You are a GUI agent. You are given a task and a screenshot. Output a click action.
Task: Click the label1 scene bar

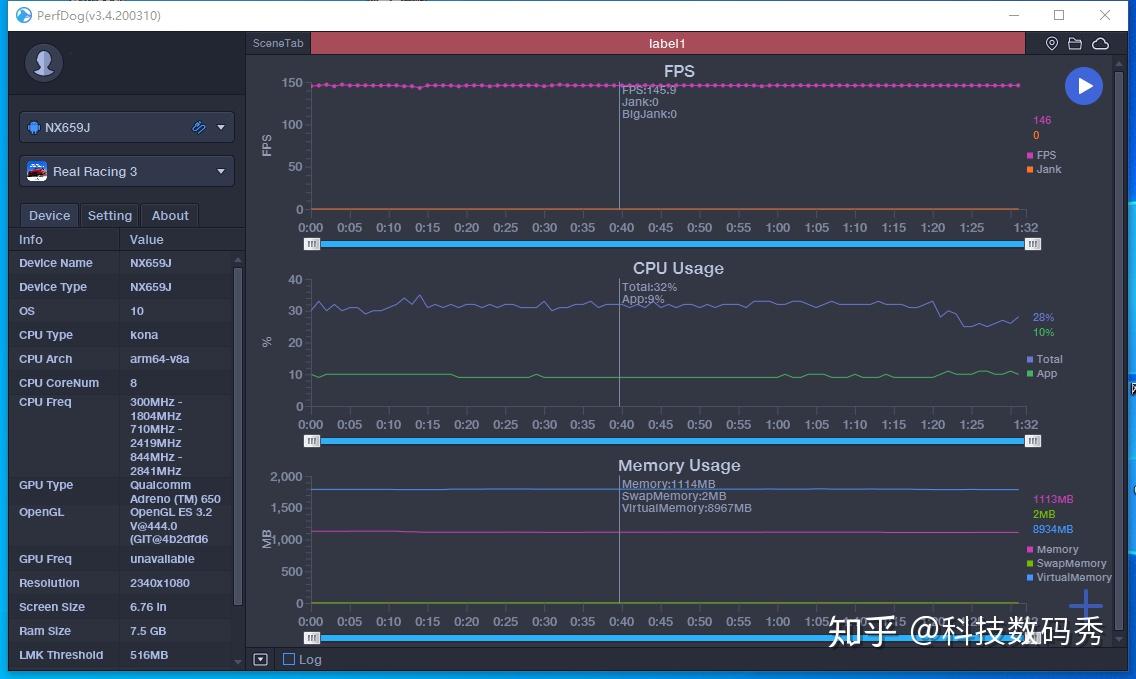coord(667,43)
